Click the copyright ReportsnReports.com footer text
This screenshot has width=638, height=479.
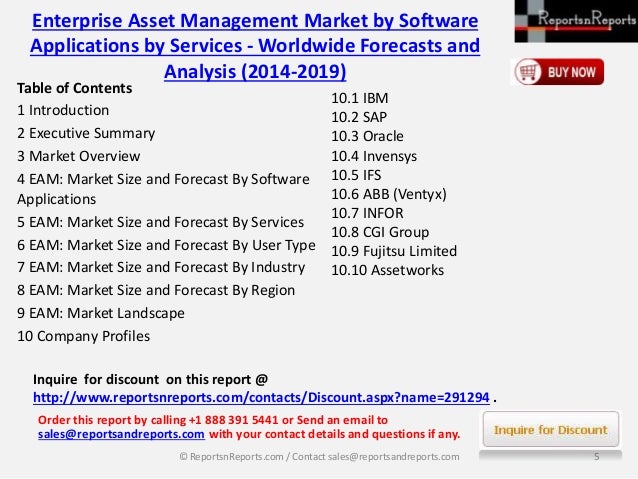point(319,457)
